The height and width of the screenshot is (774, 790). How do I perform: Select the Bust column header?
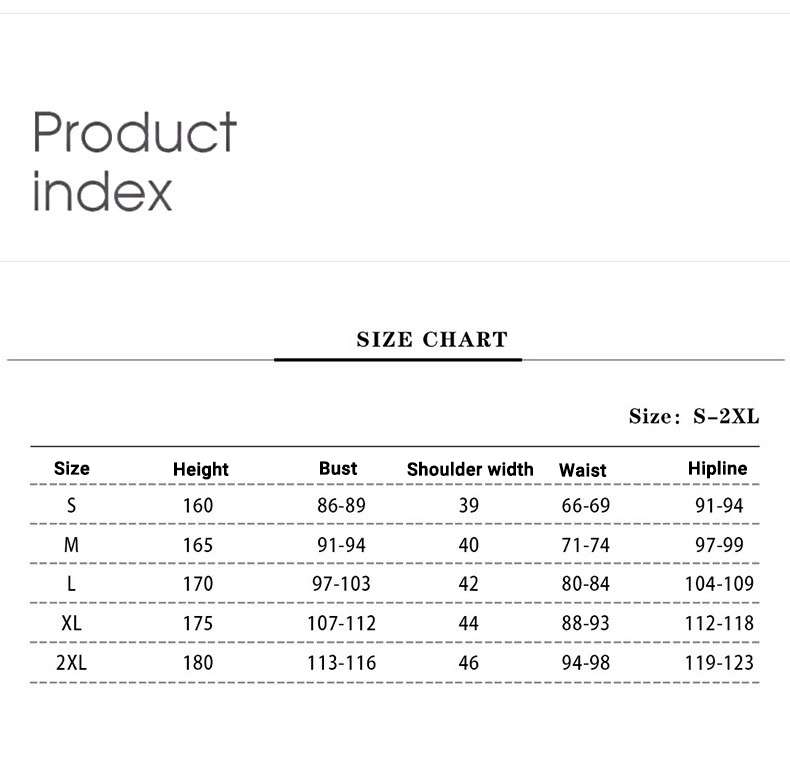coord(338,468)
